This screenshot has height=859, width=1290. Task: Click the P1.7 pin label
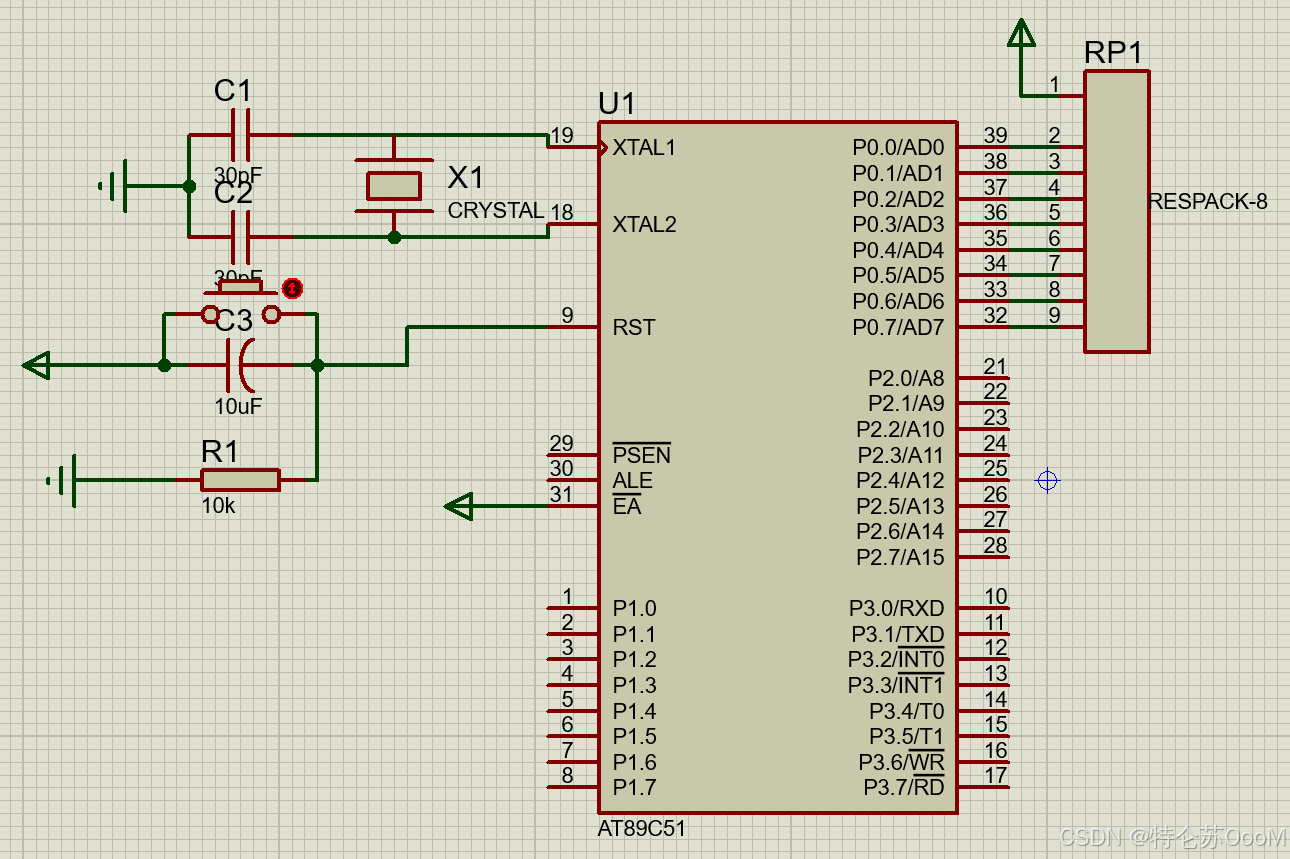634,788
